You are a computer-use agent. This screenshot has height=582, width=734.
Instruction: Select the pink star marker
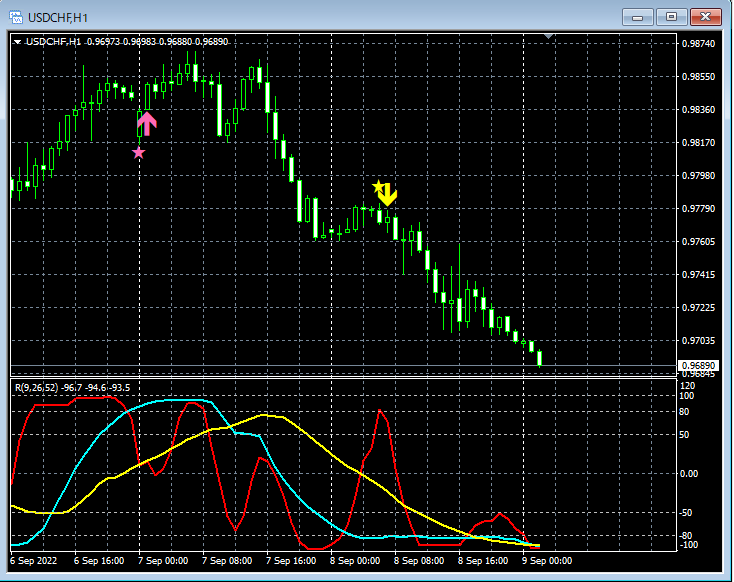139,153
